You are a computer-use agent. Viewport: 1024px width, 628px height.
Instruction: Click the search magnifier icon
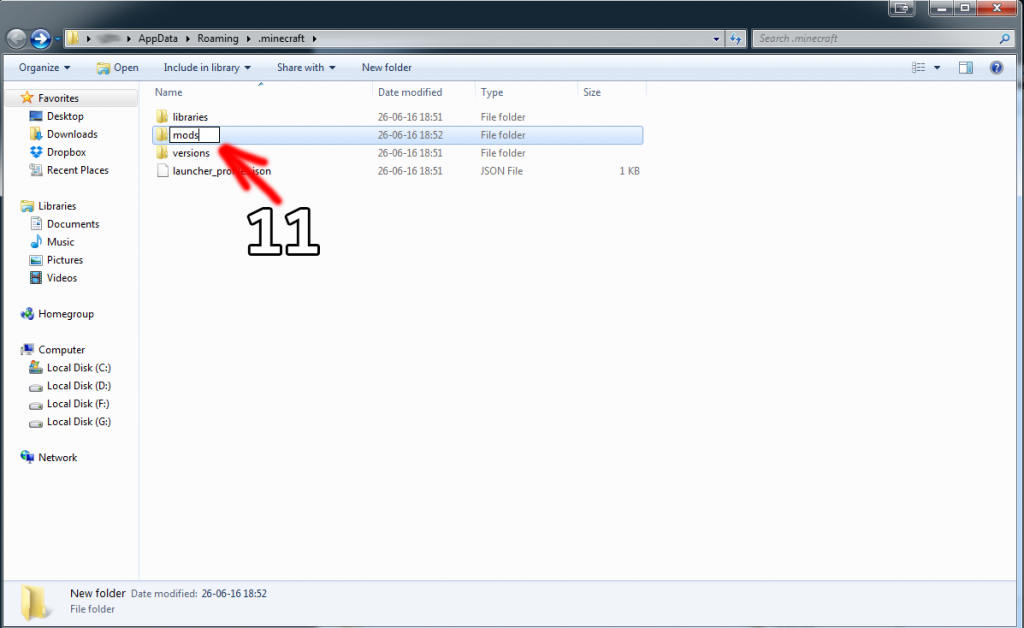1004,39
